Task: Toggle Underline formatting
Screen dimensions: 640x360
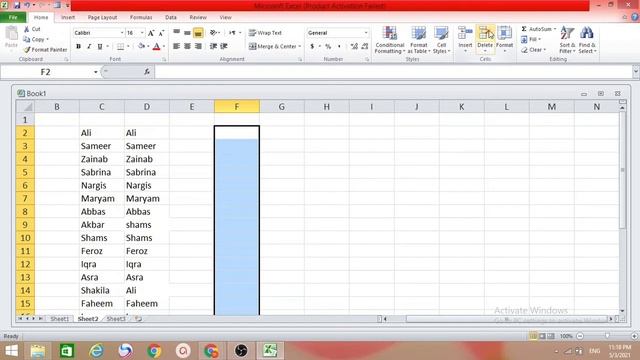Action: 100,47
